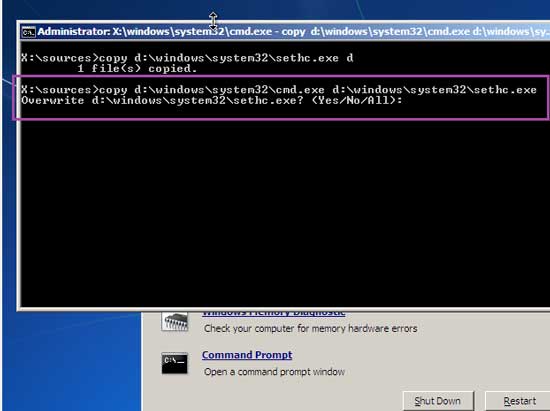Open the Command Prompt link
Image resolution: width=550 pixels, height=411 pixels.
pyautogui.click(x=247, y=355)
